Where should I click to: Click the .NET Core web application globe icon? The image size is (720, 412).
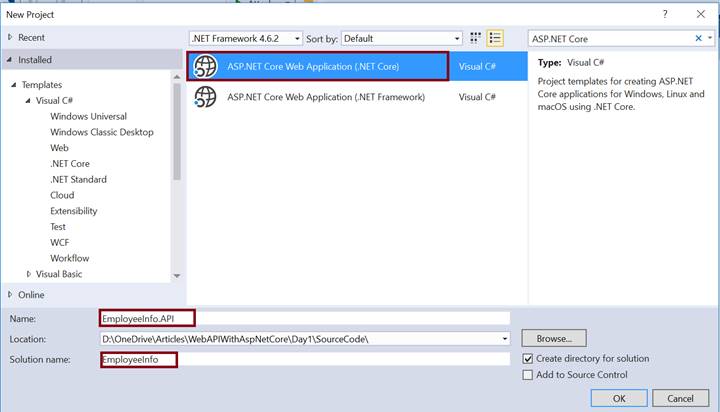click(205, 66)
